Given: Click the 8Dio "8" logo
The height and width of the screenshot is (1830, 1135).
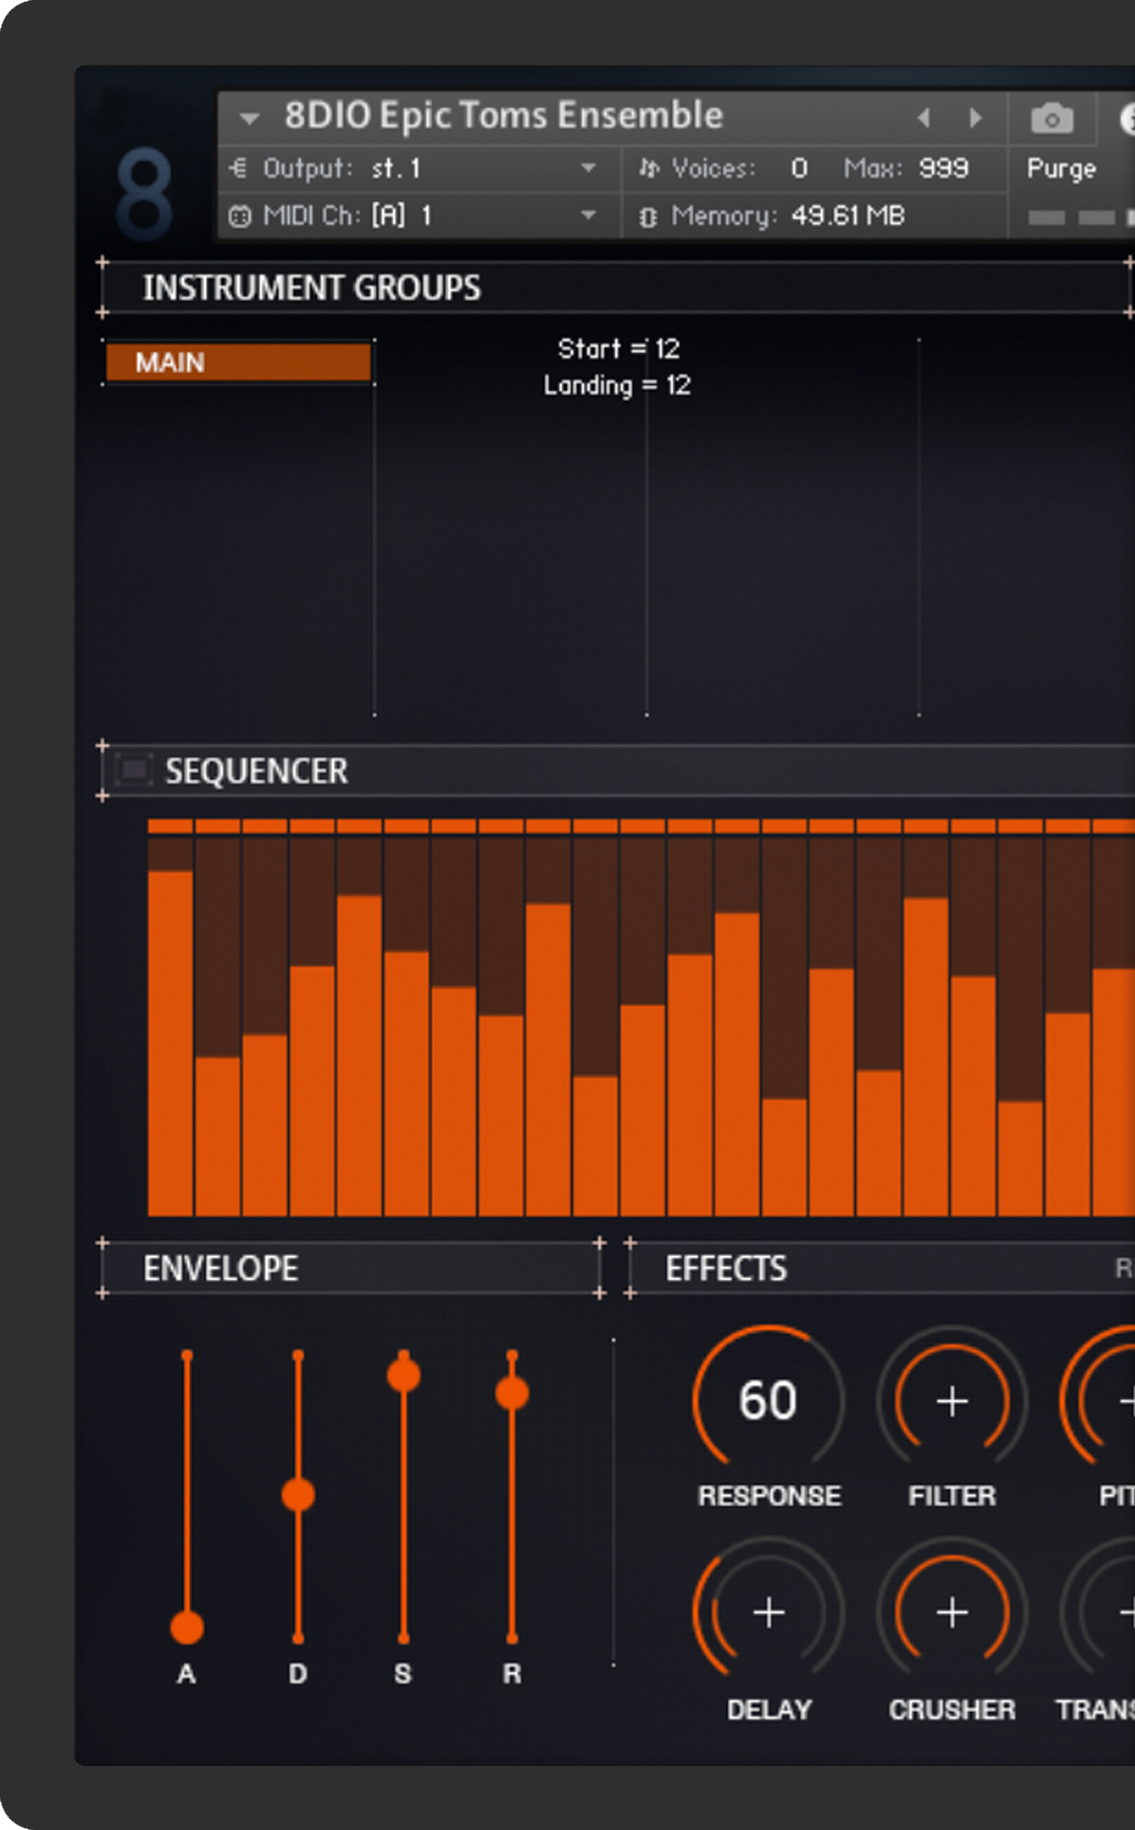Looking at the screenshot, I should (144, 194).
